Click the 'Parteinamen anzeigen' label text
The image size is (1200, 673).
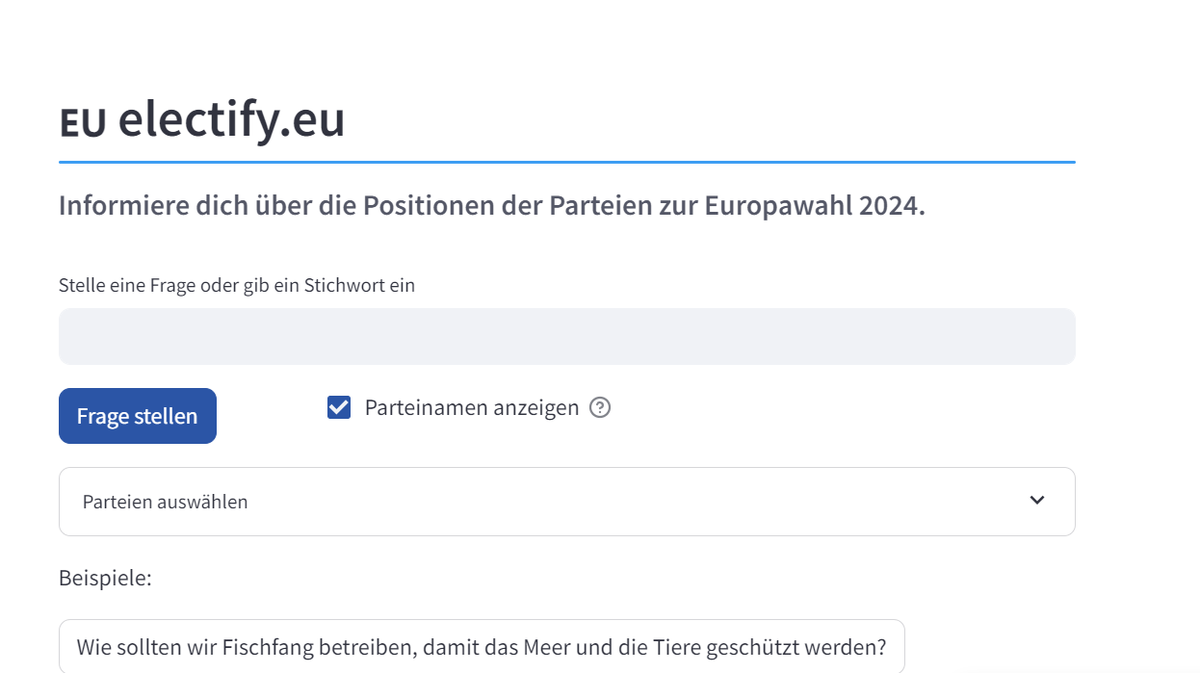coord(472,408)
